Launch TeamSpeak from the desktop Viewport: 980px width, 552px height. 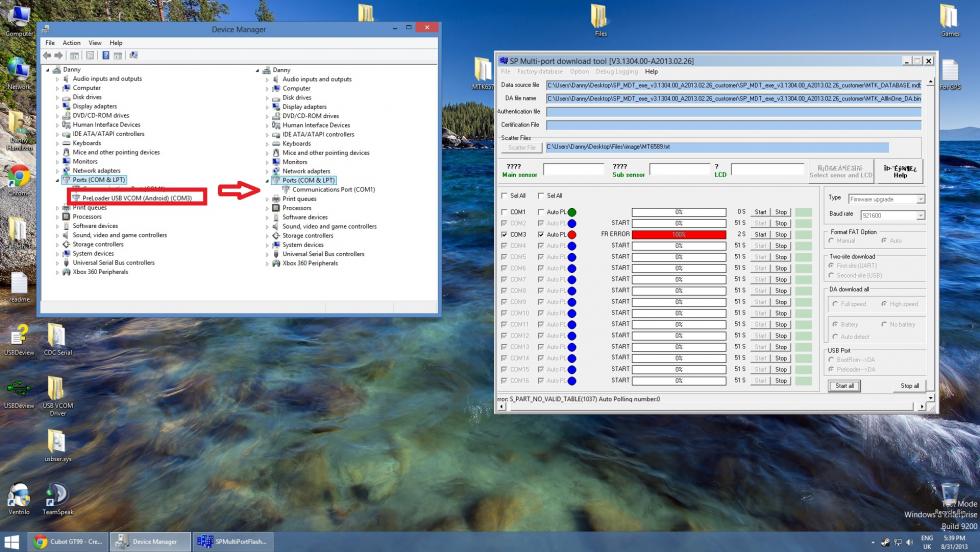[57, 499]
